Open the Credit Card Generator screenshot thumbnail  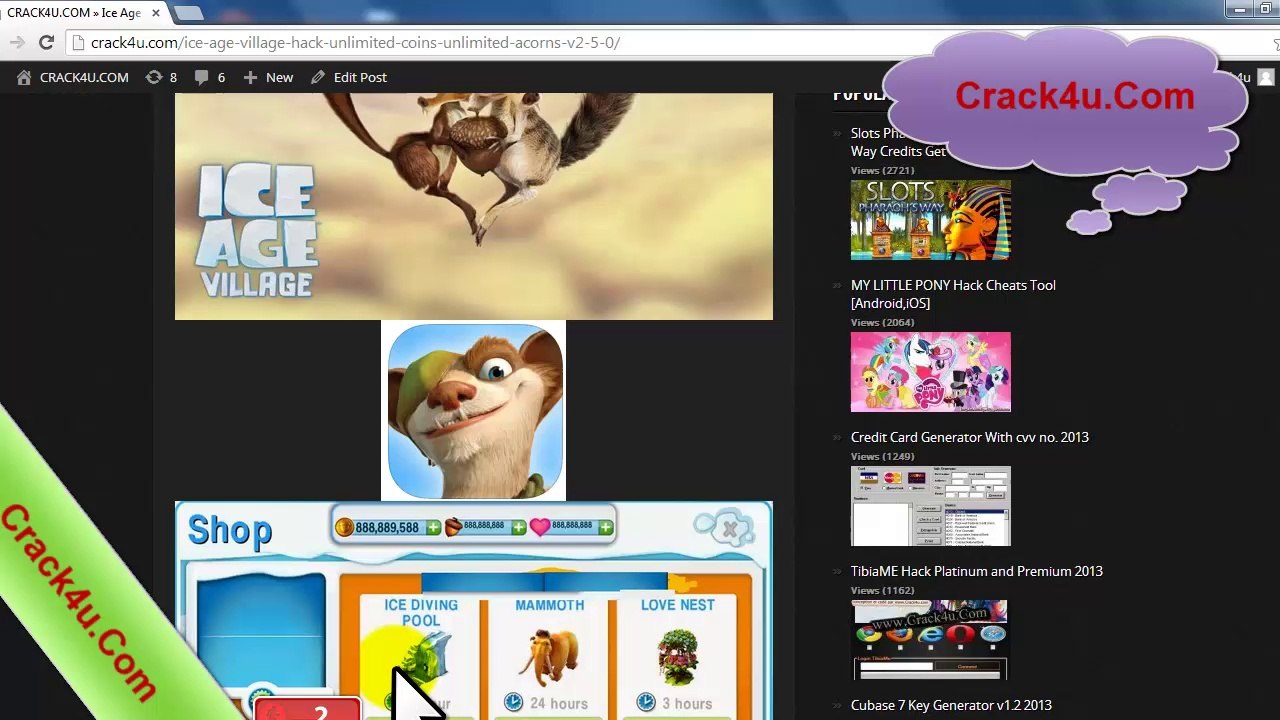tap(931, 506)
